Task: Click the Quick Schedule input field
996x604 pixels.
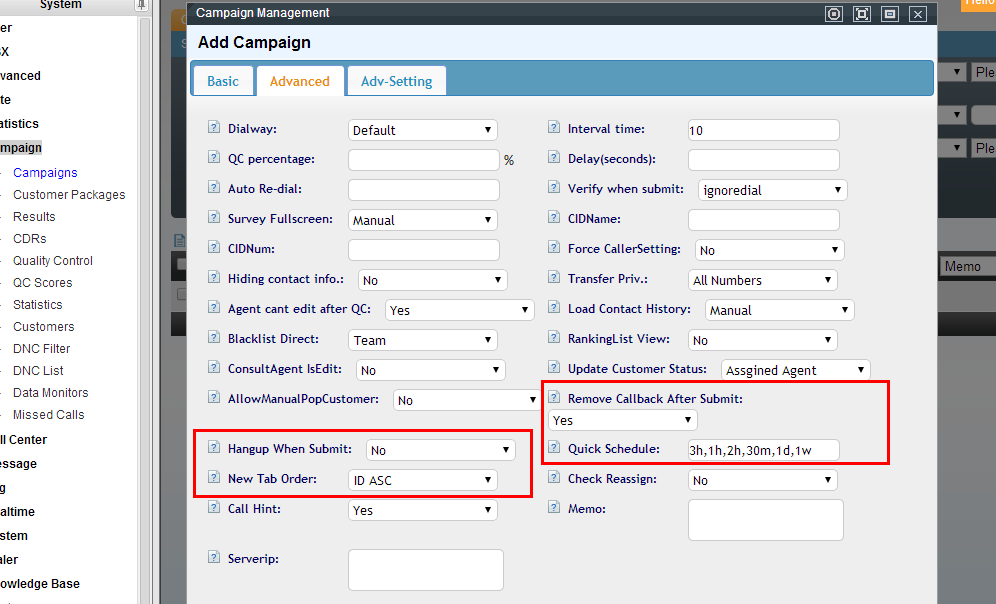Action: coord(763,450)
